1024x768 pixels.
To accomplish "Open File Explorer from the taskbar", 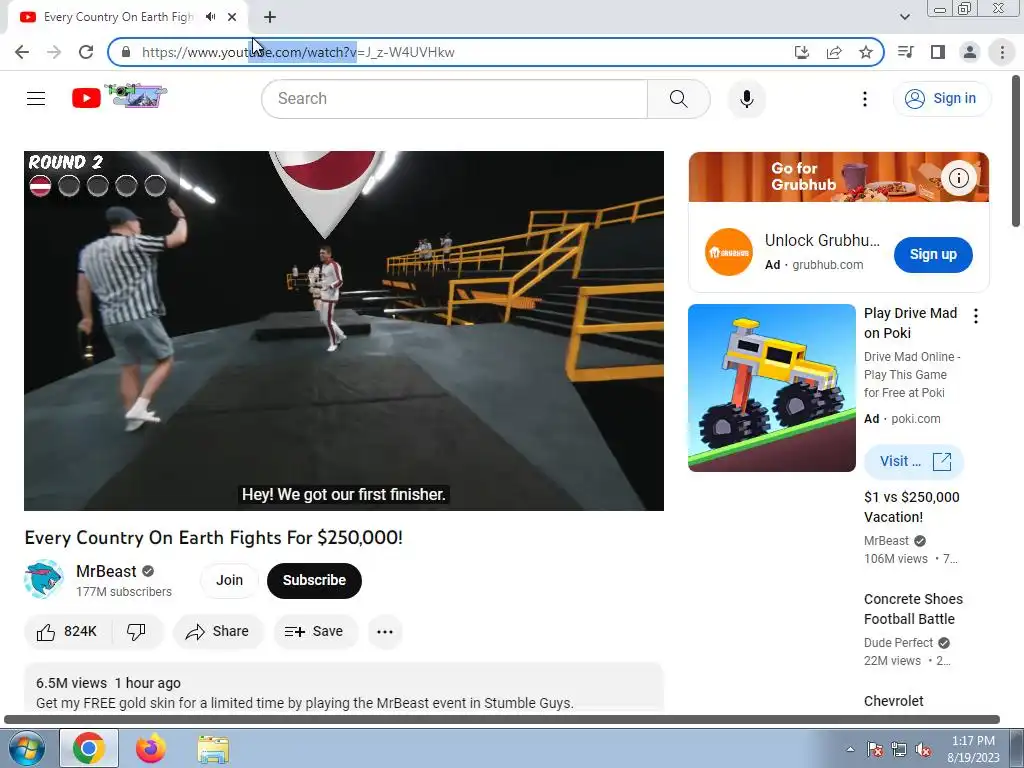I will pos(213,750).
